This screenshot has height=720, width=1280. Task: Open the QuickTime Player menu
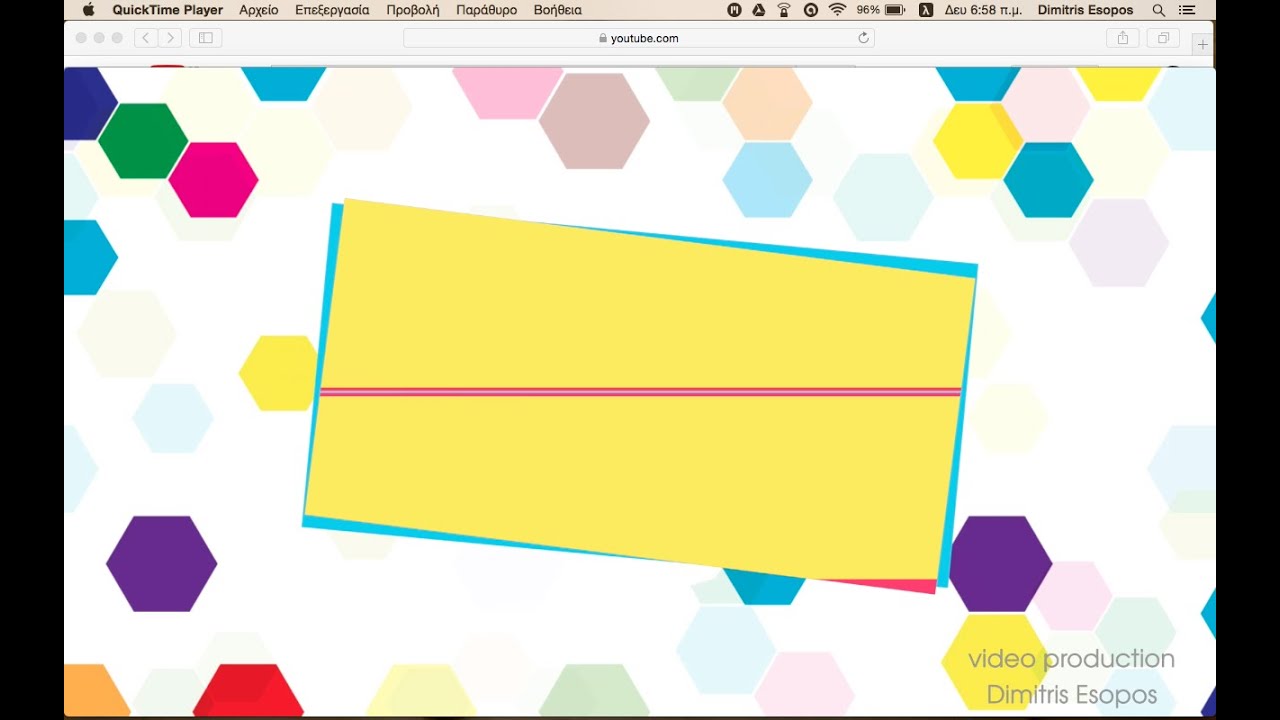168,10
